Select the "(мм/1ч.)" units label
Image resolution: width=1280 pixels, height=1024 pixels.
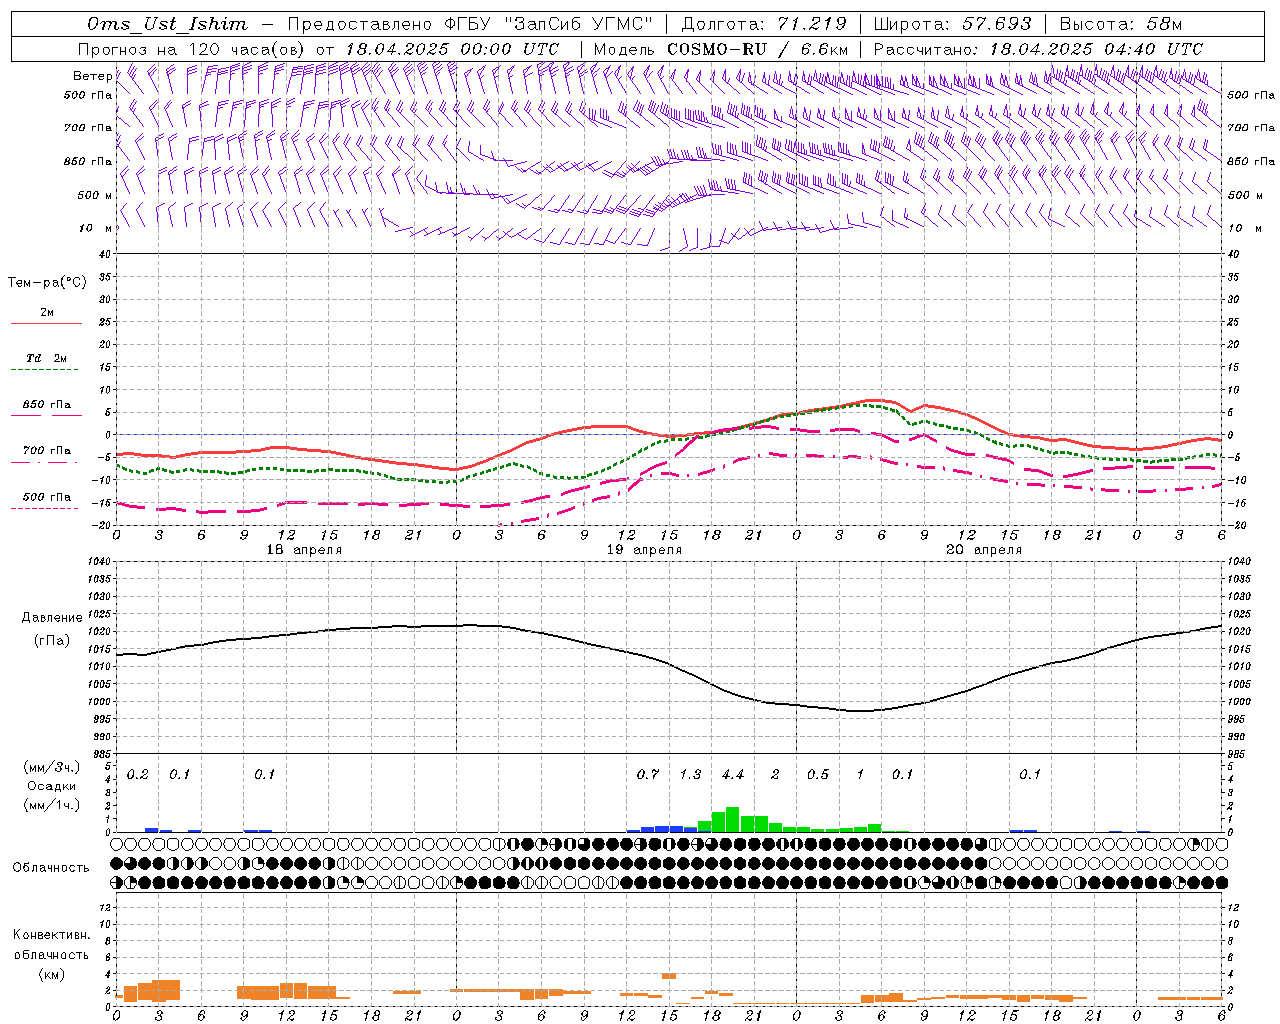click(x=52, y=805)
